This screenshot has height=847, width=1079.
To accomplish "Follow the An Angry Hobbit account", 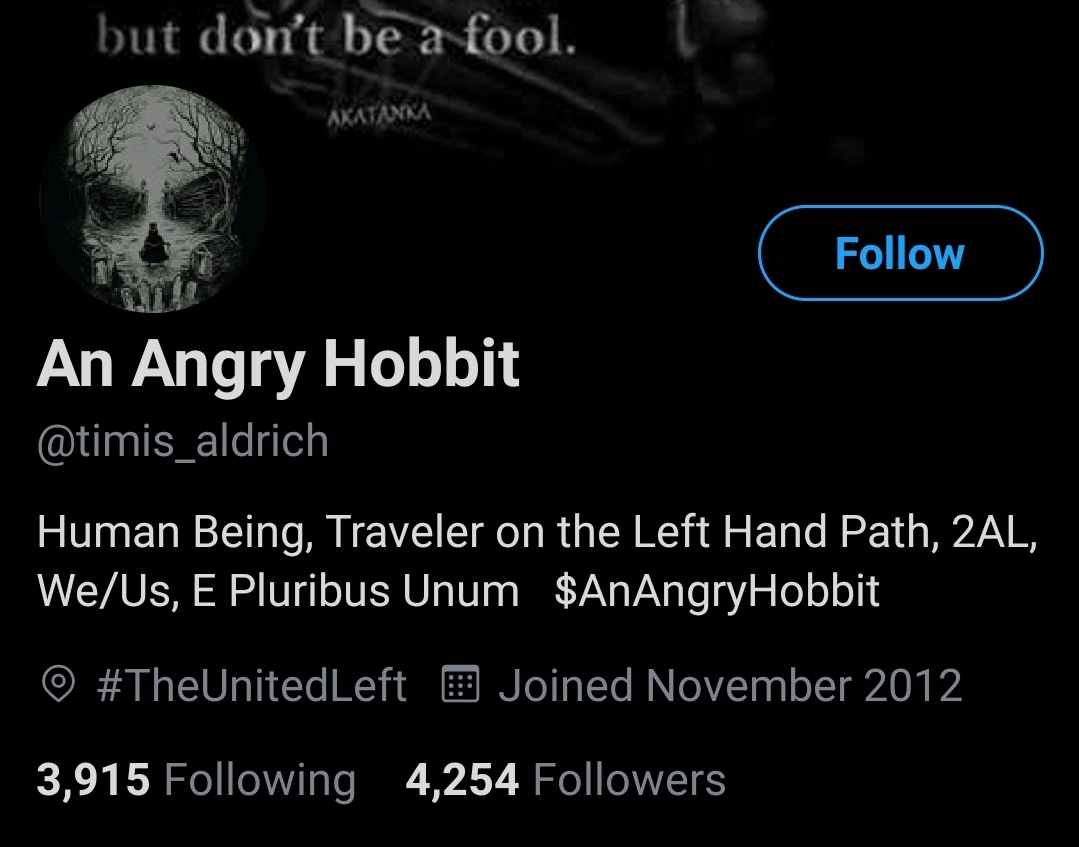I will click(x=900, y=253).
